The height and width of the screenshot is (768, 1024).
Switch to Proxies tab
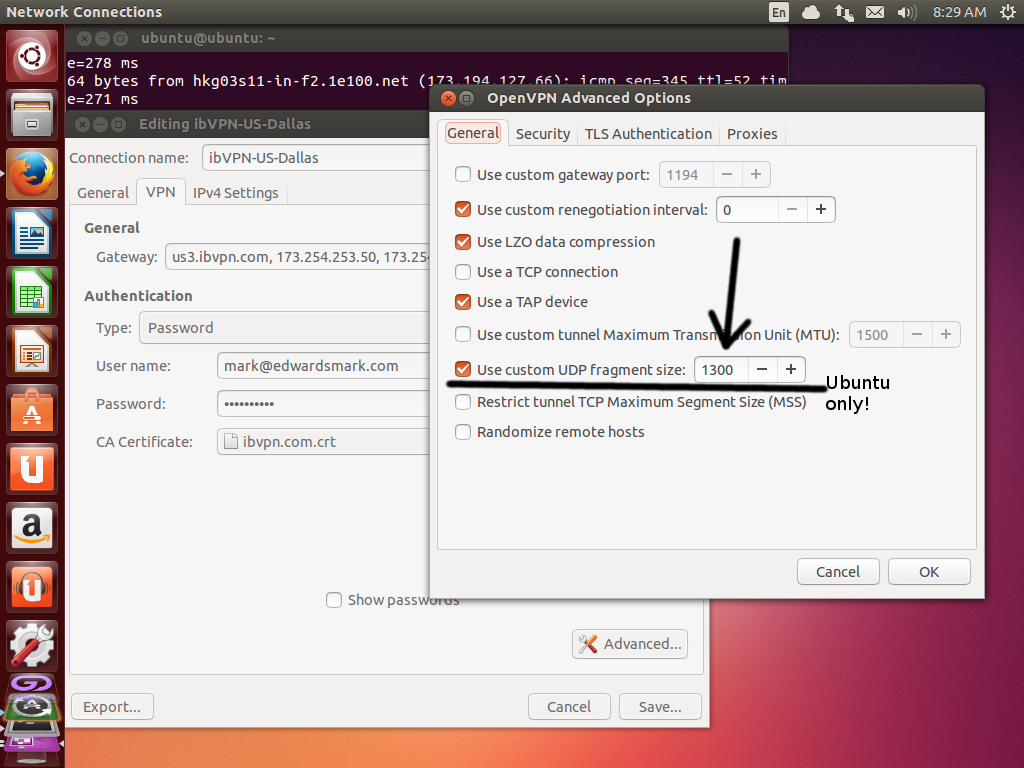(752, 134)
